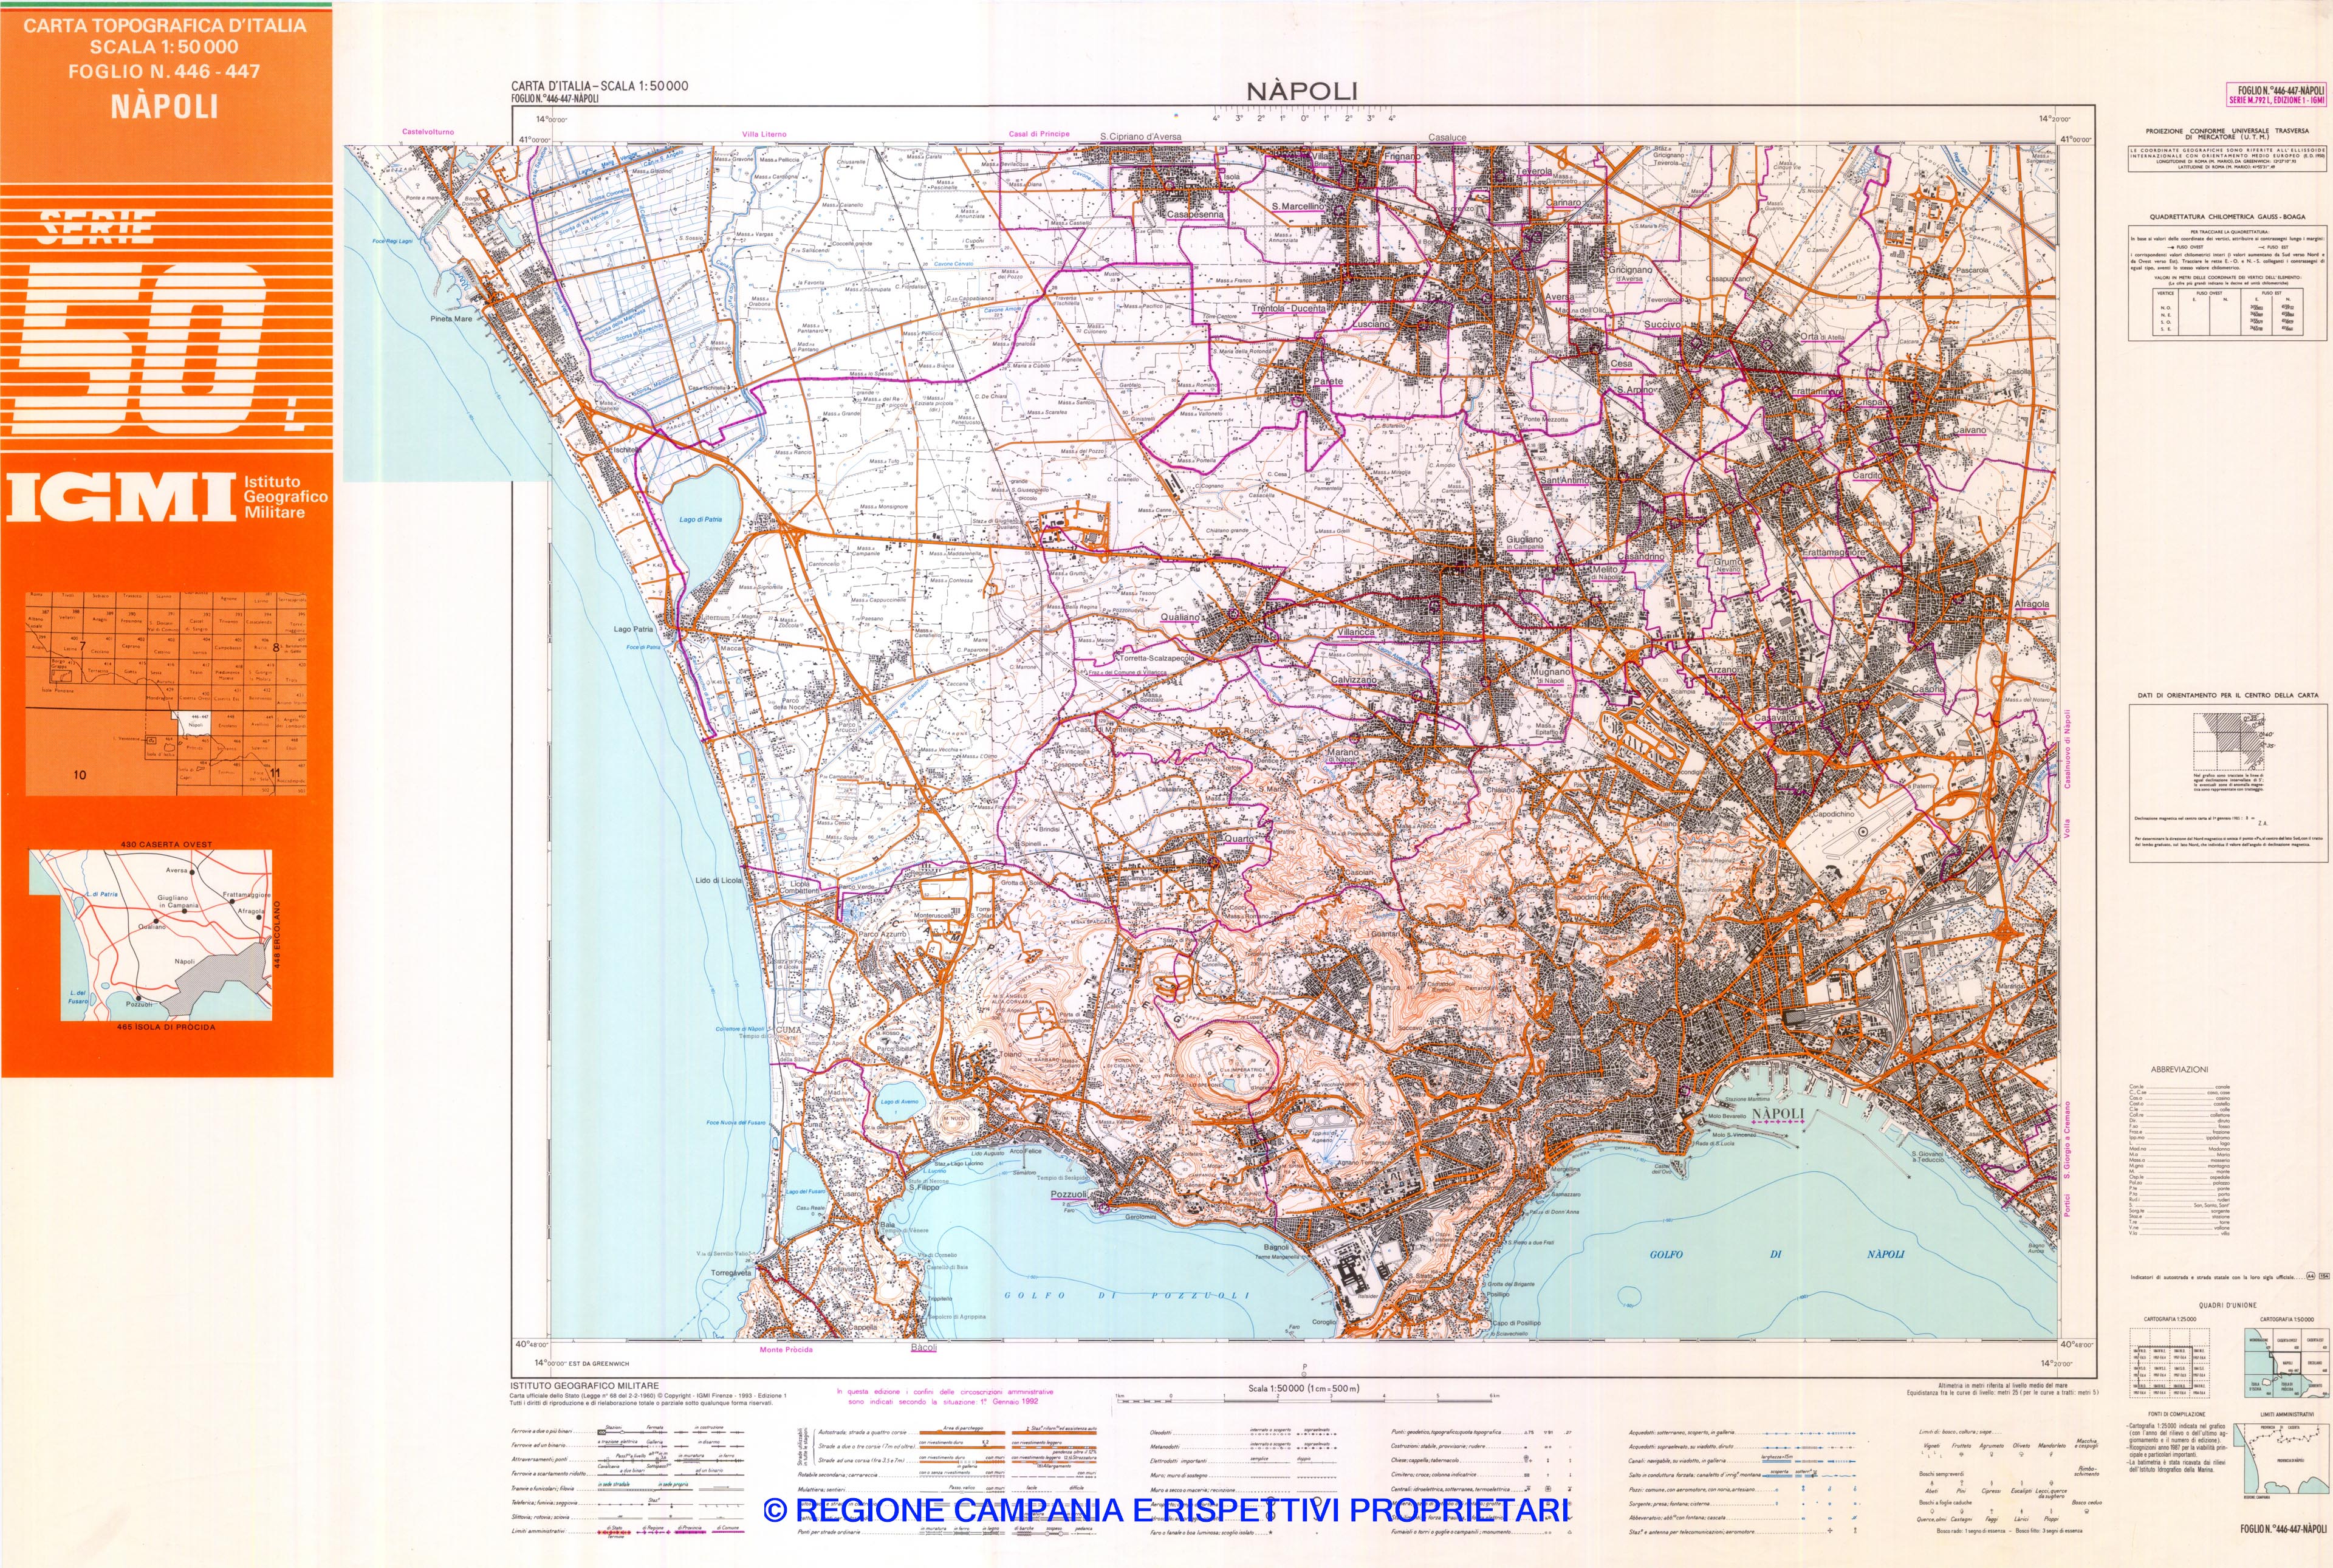Screen dimensions: 2333x1568
Task: Click the "Aversa" label on the main map
Action: (1559, 298)
